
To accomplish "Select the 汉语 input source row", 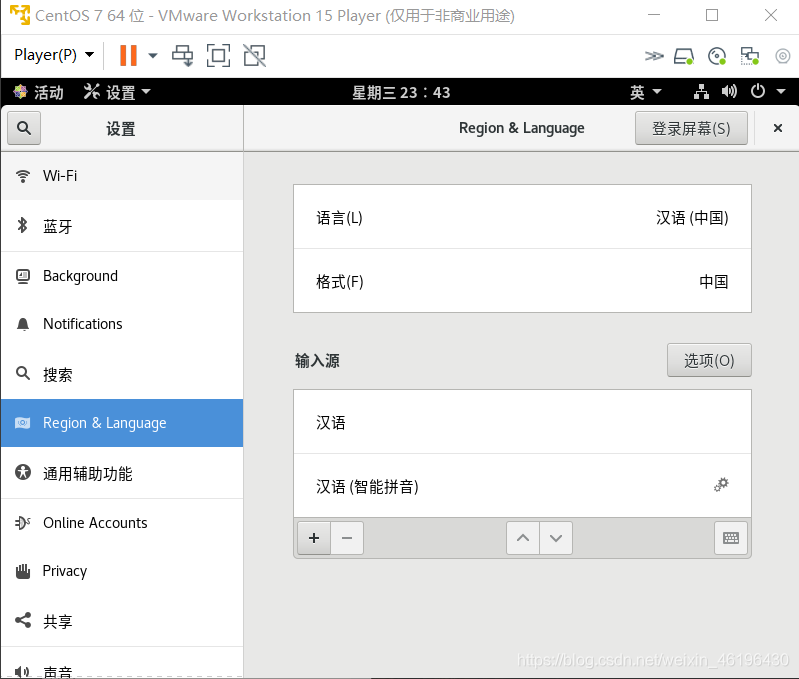I will coord(522,422).
